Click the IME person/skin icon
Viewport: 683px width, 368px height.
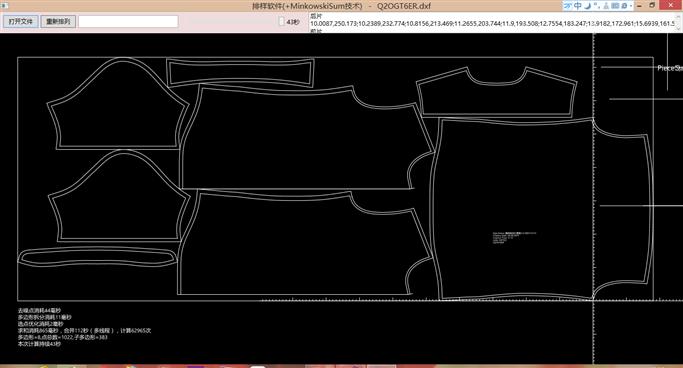click(x=606, y=6)
